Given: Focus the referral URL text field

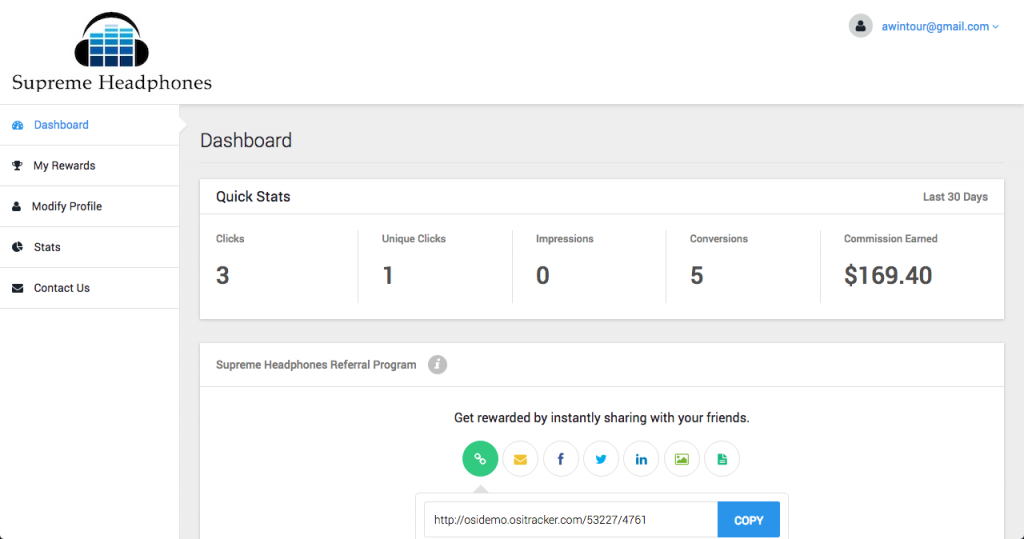Looking at the screenshot, I should coord(571,520).
